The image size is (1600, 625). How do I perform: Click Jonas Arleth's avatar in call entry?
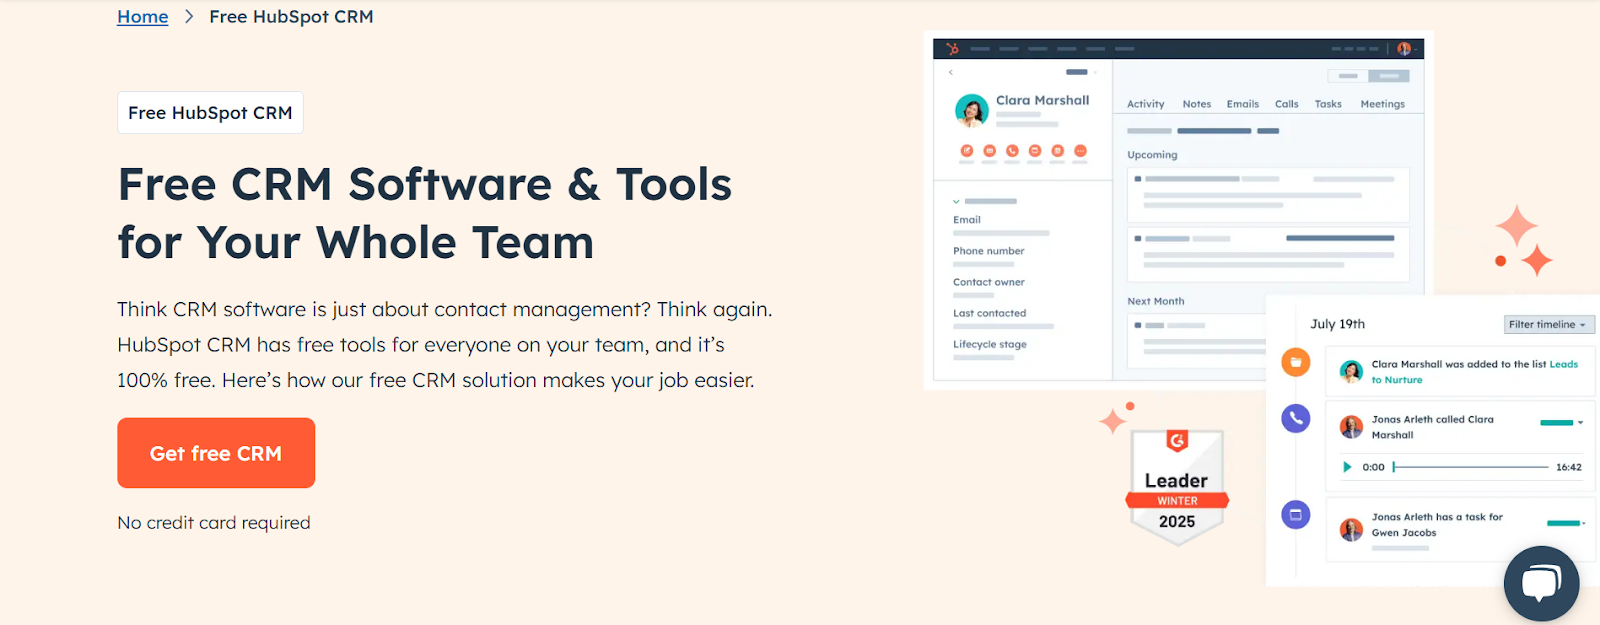[1351, 427]
